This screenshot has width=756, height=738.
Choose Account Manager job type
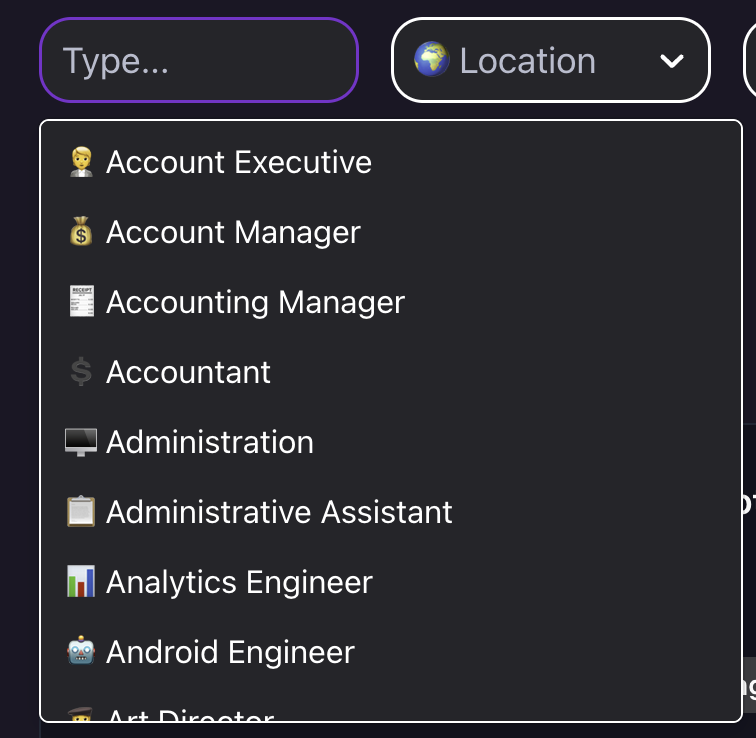click(x=233, y=232)
